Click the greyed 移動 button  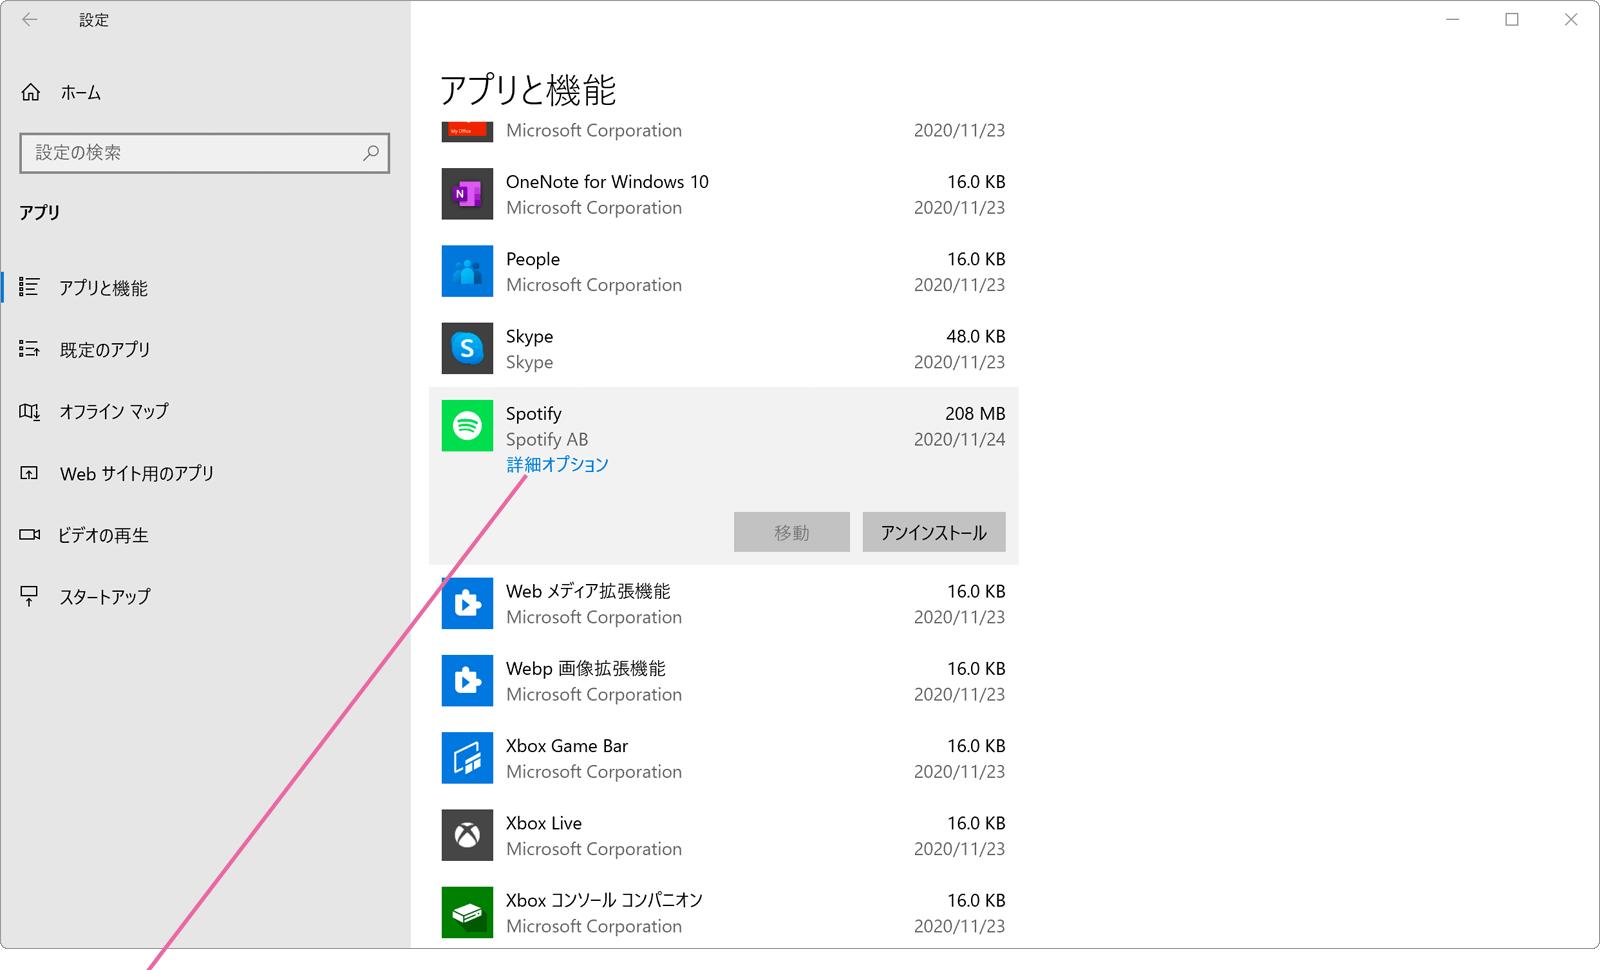tap(792, 532)
